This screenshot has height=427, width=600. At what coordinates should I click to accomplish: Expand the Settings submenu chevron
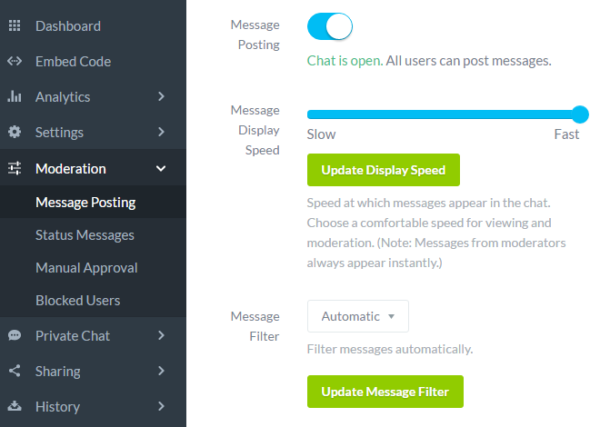tap(161, 132)
